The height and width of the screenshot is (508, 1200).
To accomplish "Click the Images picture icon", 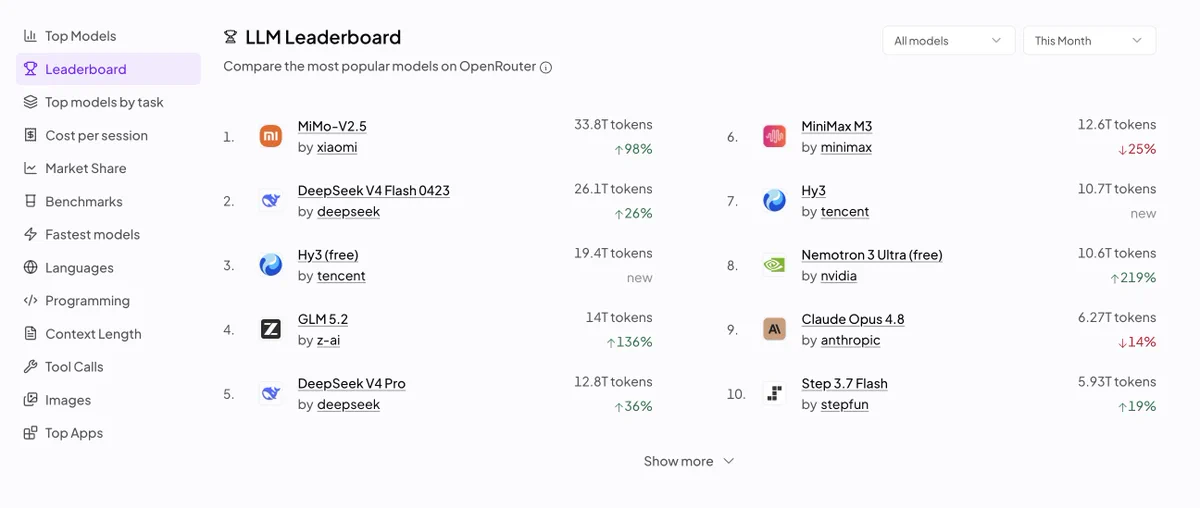I will 31,400.
